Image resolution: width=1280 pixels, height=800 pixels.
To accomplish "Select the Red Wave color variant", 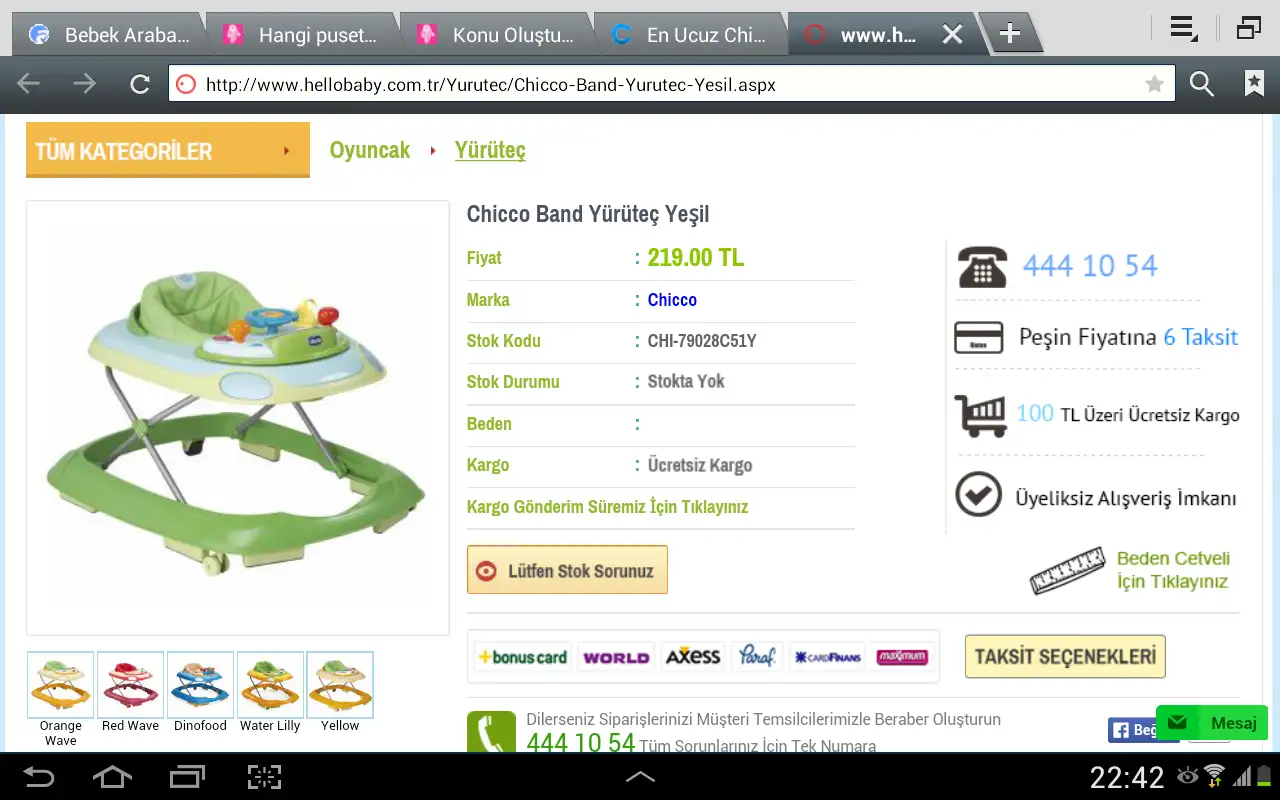I will pyautogui.click(x=130, y=686).
